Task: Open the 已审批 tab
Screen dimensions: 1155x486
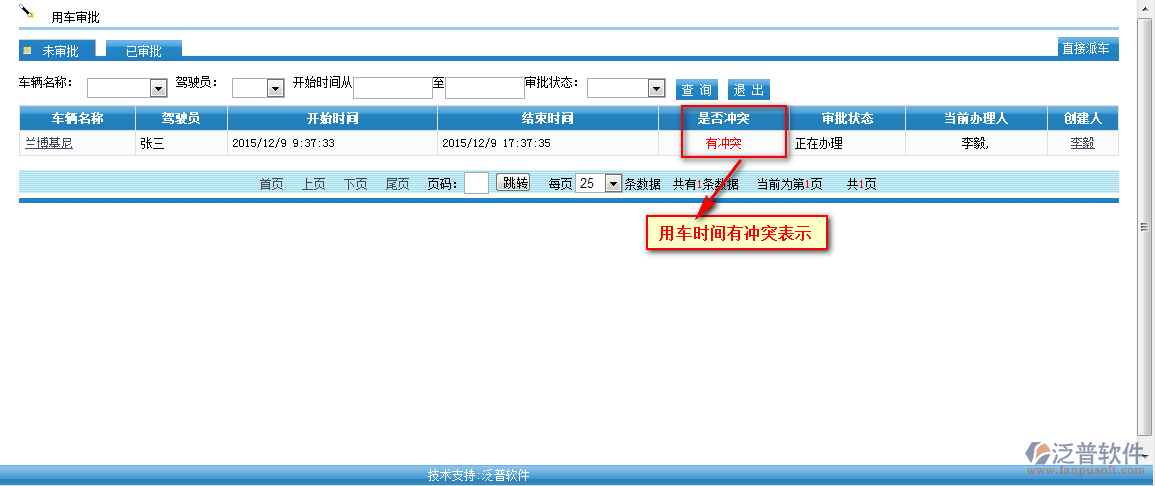Action: 144,51
